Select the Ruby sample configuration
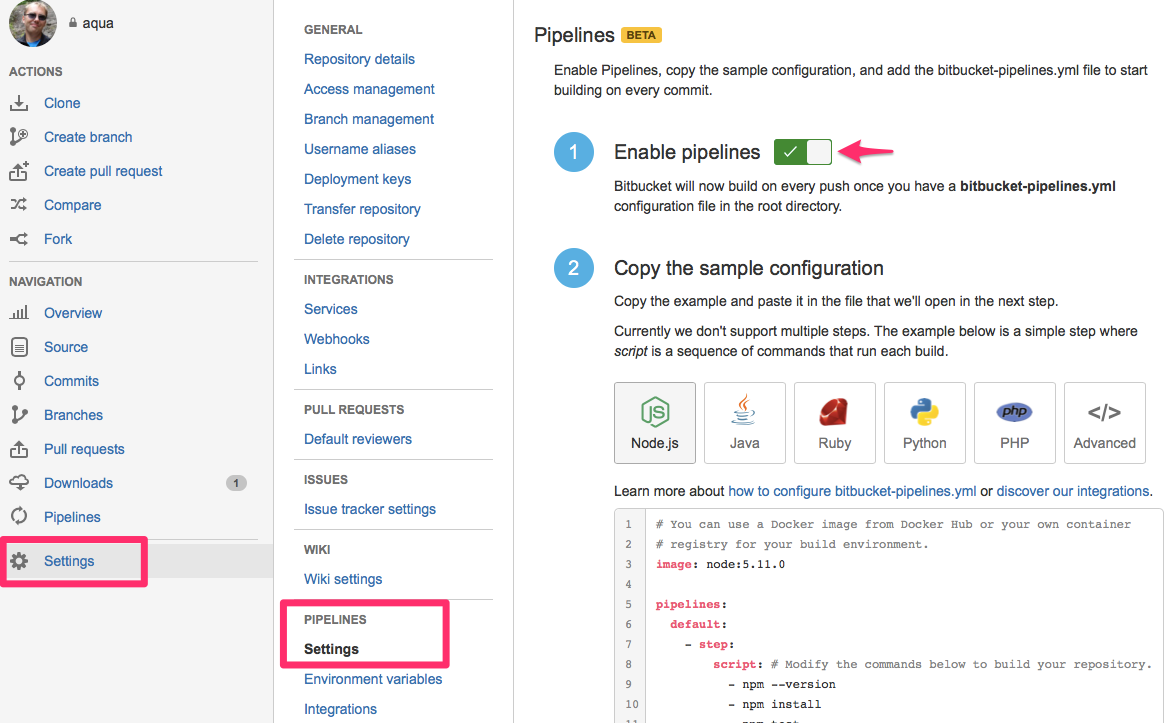 click(x=834, y=423)
